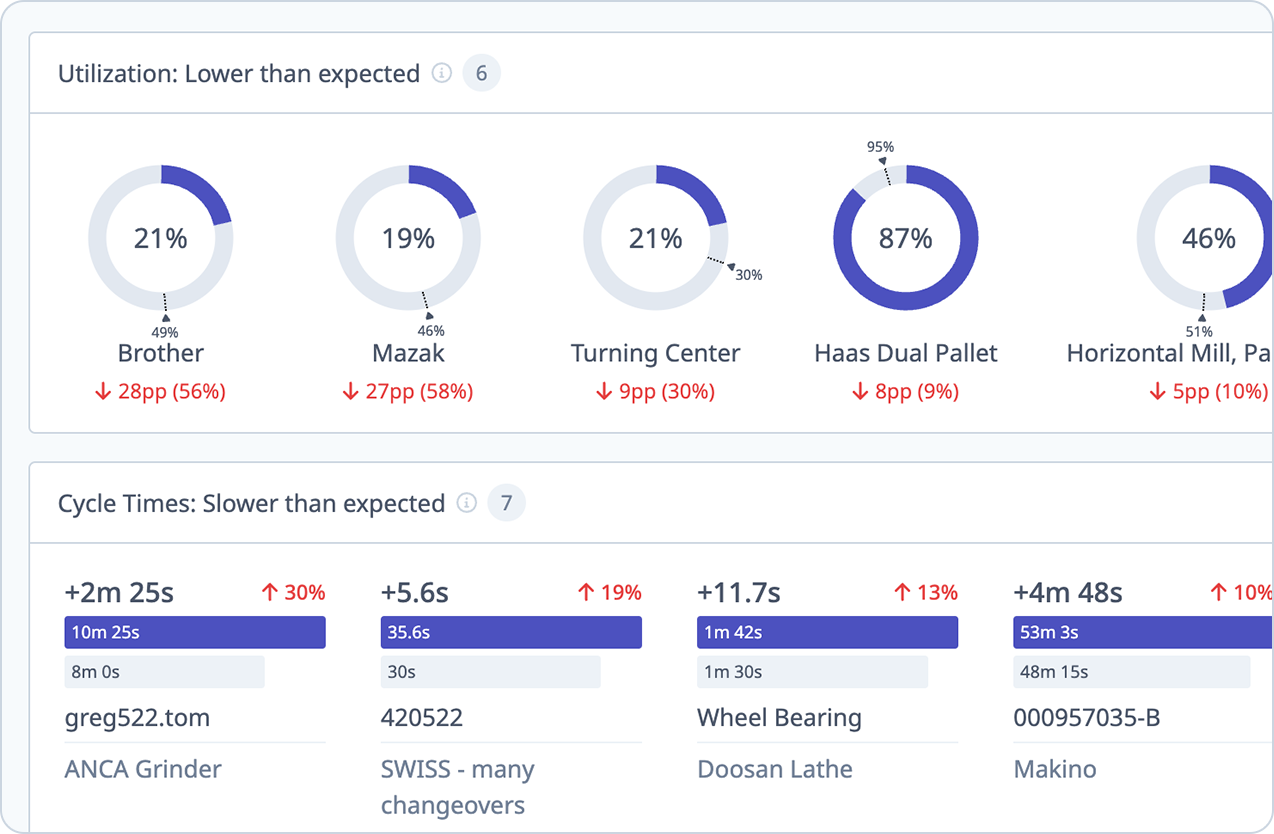
Task: Click the 48m 15s expected time bar
Action: tap(1131, 671)
